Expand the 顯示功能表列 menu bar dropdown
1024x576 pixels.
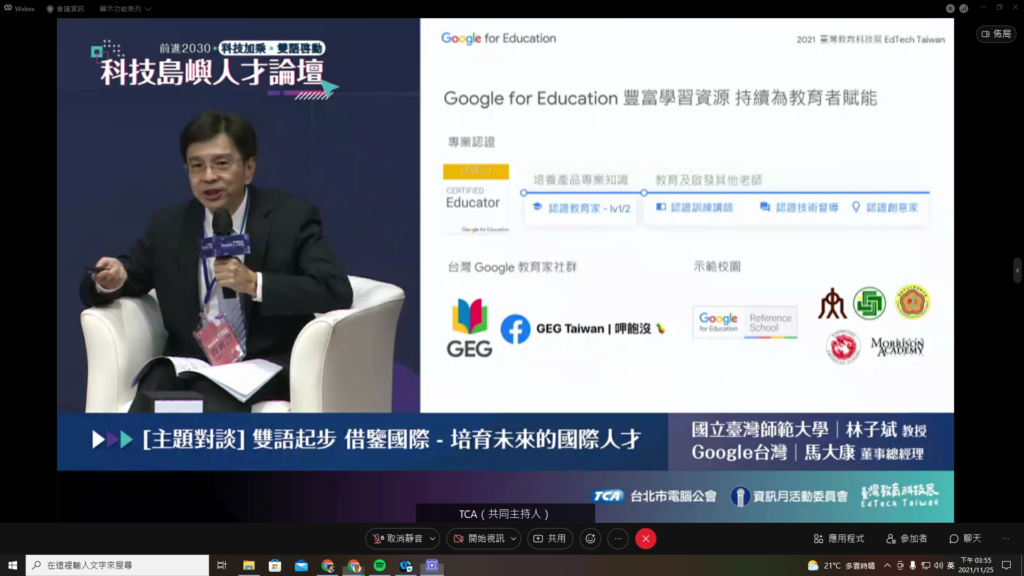coord(125,9)
